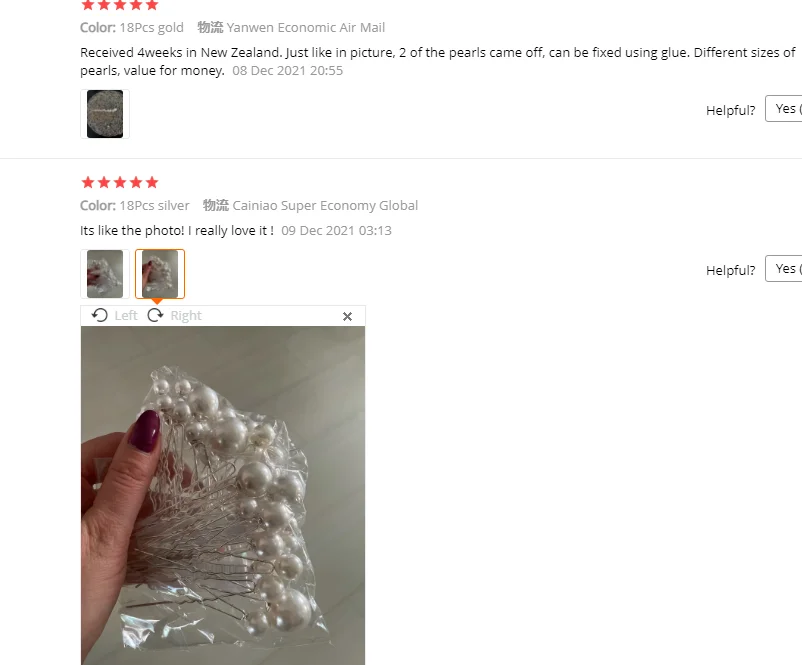
Task: Close the enlarged review photo viewer
Action: point(347,317)
